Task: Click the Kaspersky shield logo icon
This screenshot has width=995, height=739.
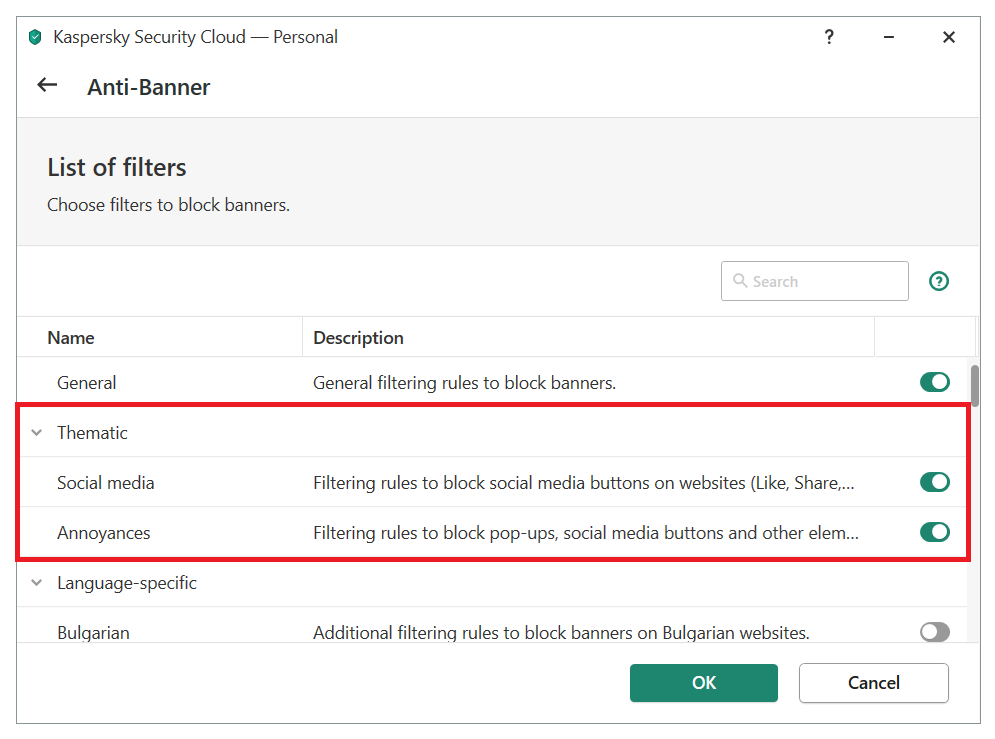Action: click(x=36, y=37)
